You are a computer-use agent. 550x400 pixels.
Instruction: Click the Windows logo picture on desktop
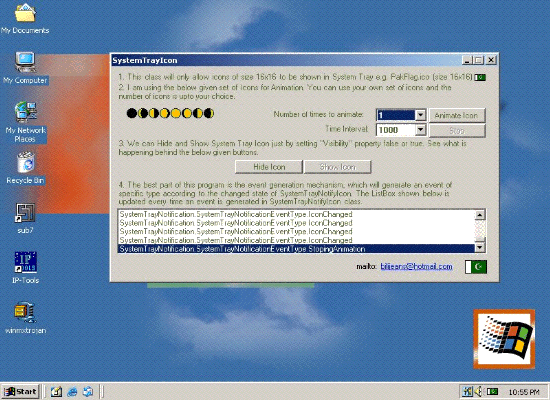(x=504, y=339)
